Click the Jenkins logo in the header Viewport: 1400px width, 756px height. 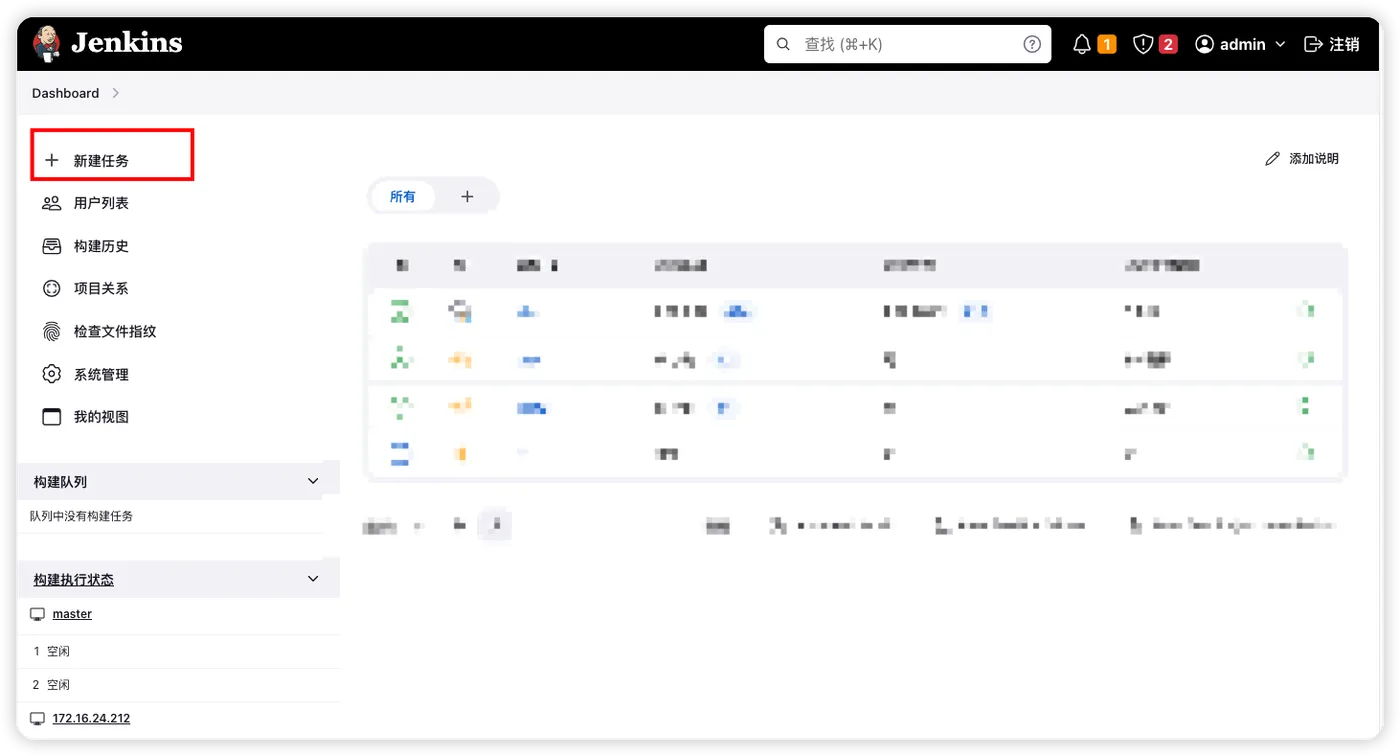[x=107, y=43]
